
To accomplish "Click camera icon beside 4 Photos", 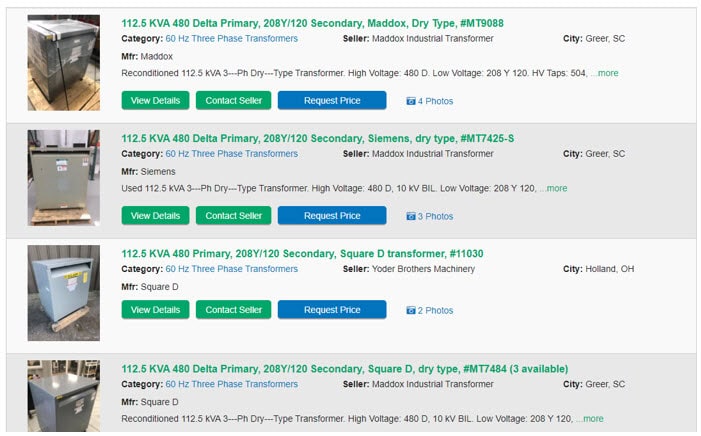I will click(x=410, y=101).
